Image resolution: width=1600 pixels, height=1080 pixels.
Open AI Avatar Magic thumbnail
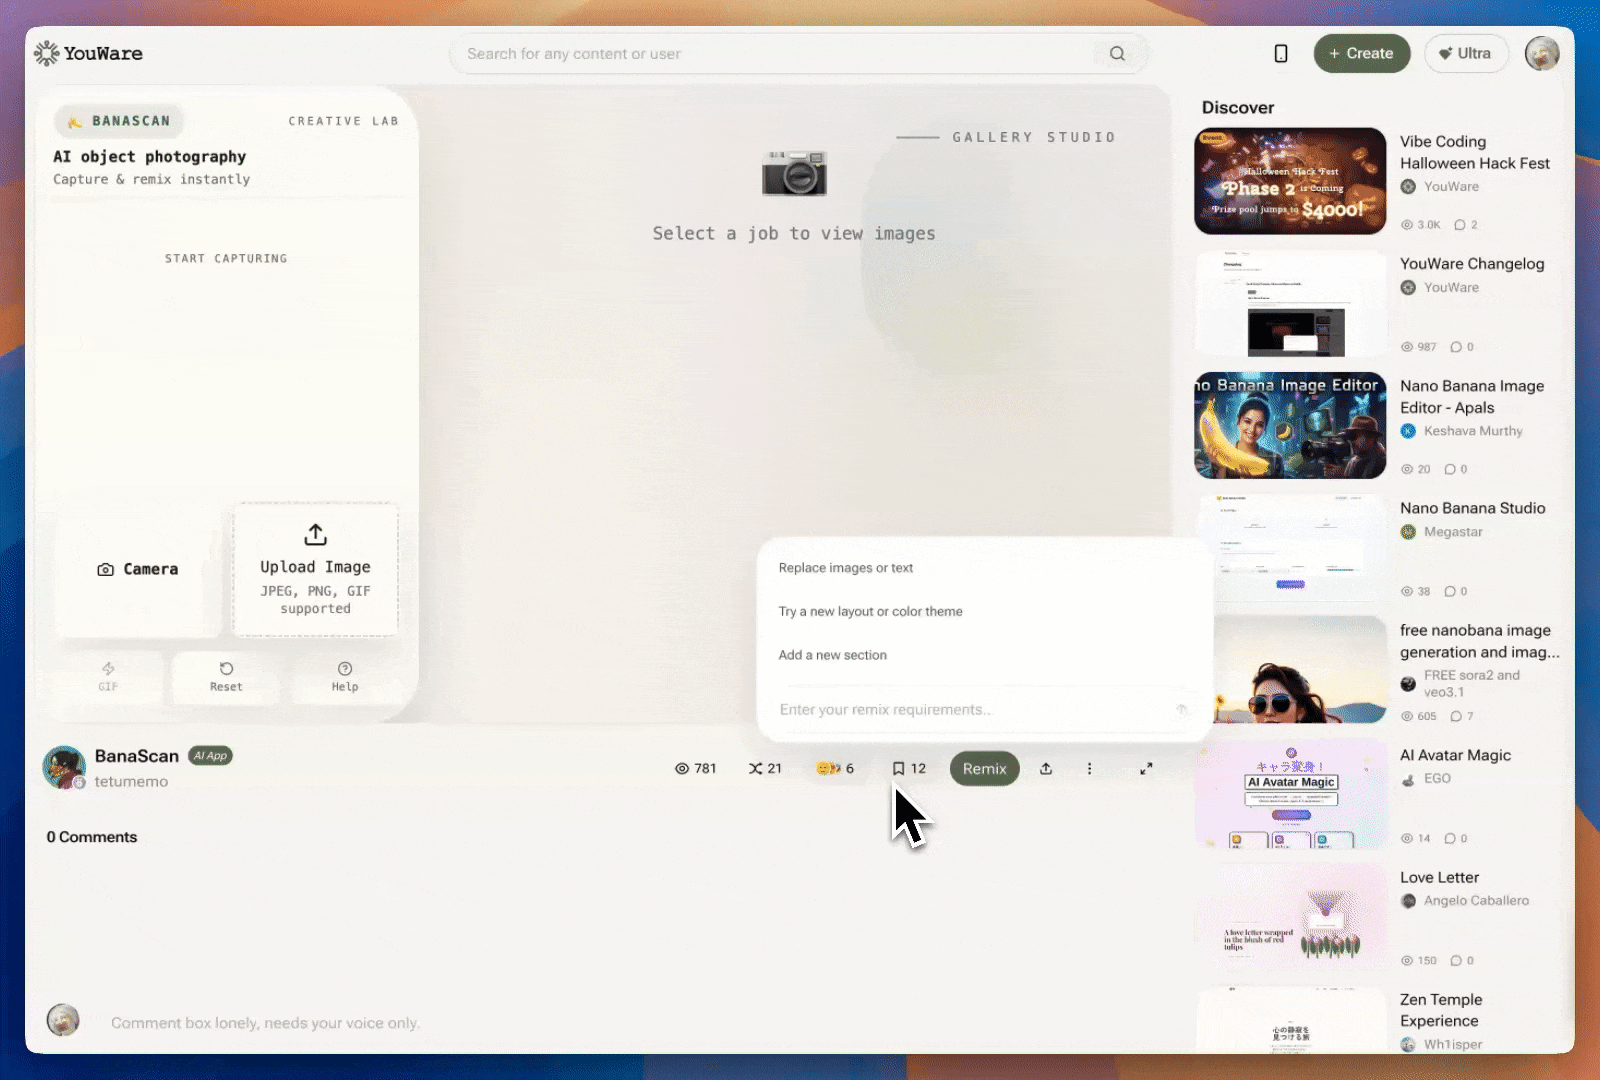pos(1290,793)
